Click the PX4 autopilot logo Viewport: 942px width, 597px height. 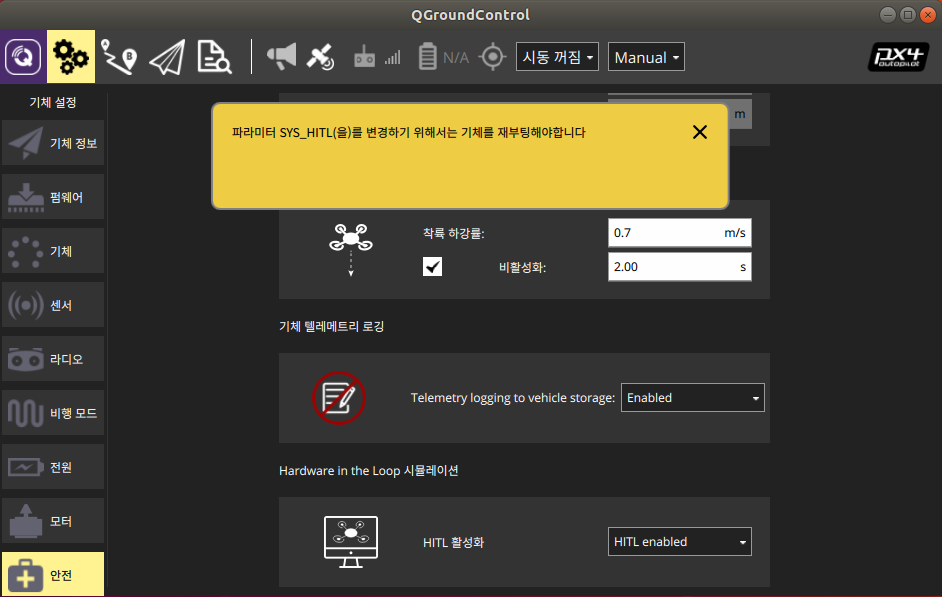pos(898,57)
